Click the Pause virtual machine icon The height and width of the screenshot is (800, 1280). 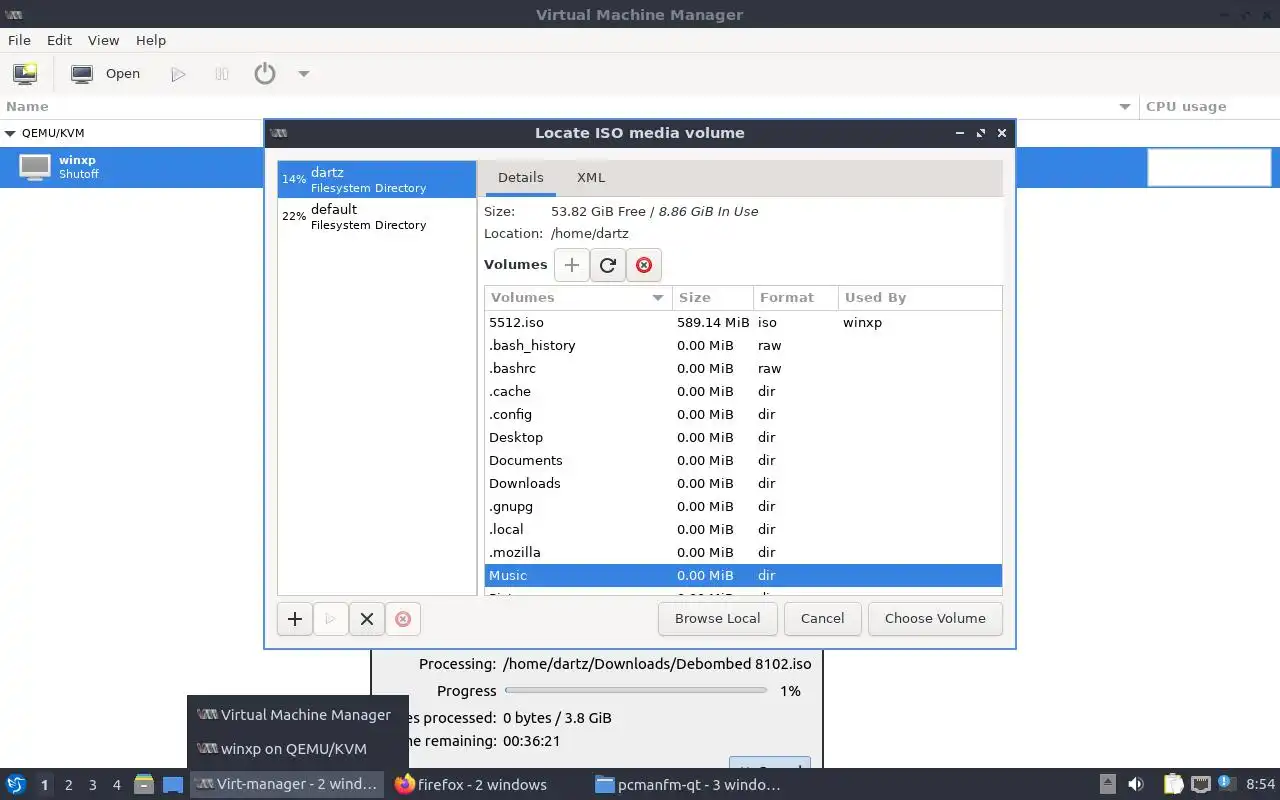pos(222,73)
